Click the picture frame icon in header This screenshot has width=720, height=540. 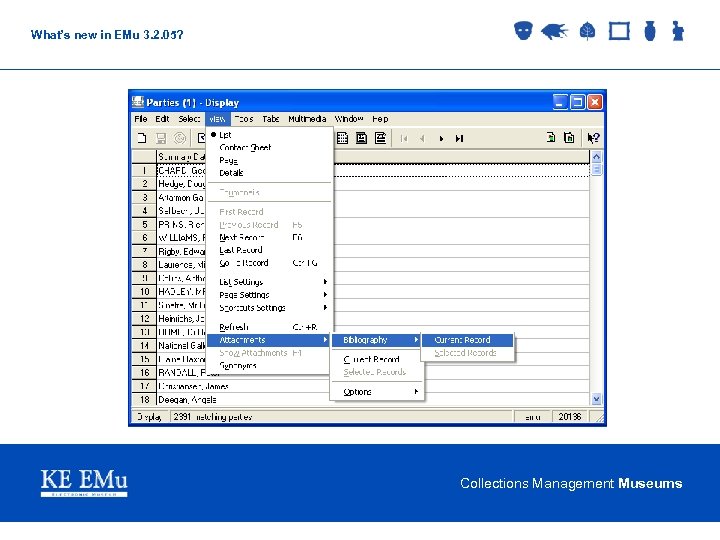coord(619,31)
